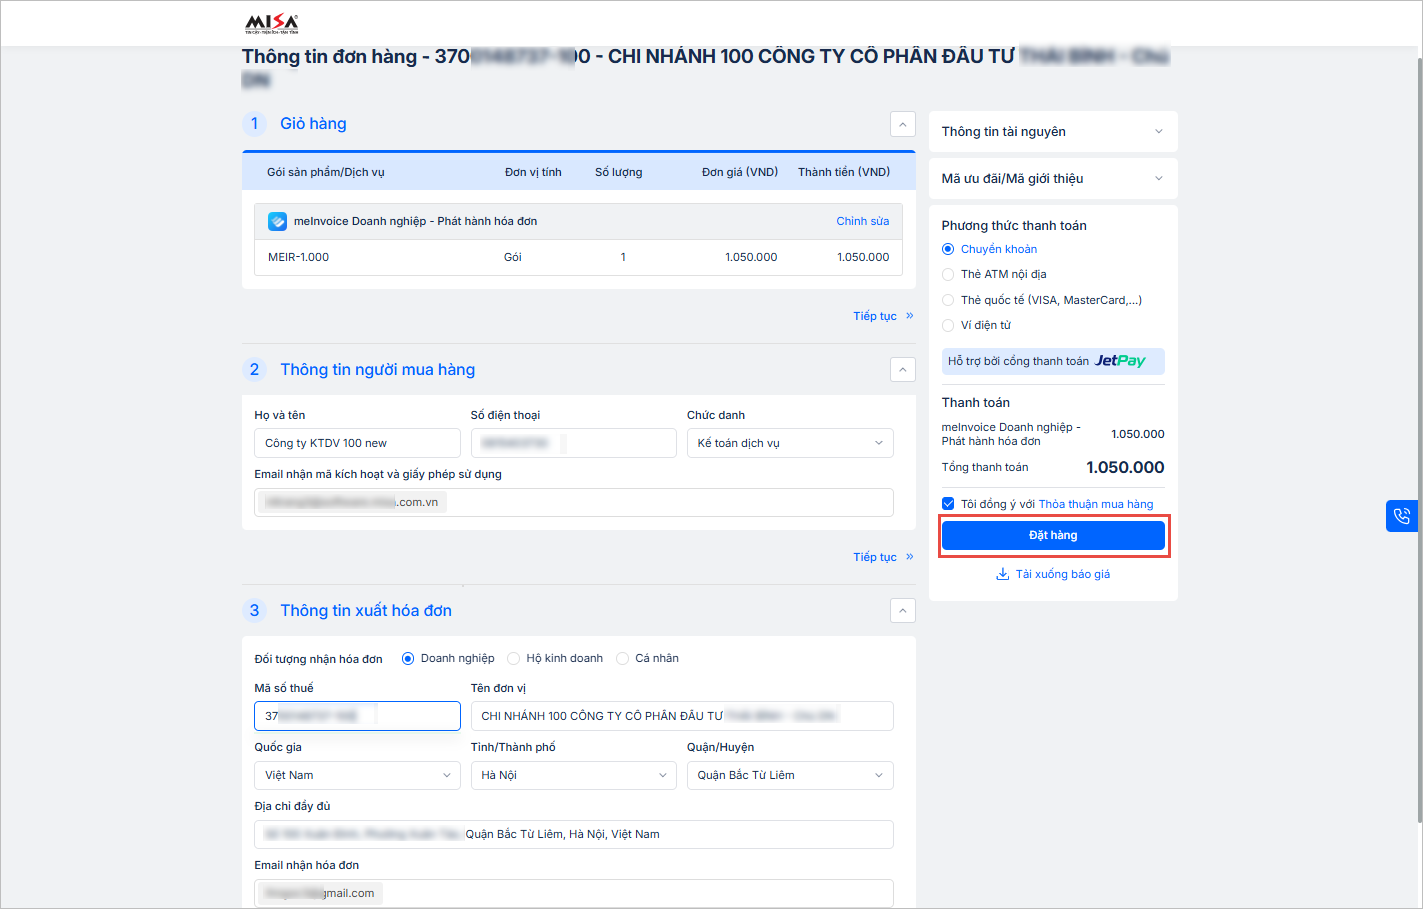Select Chuyển khoản payment method

point(948,249)
